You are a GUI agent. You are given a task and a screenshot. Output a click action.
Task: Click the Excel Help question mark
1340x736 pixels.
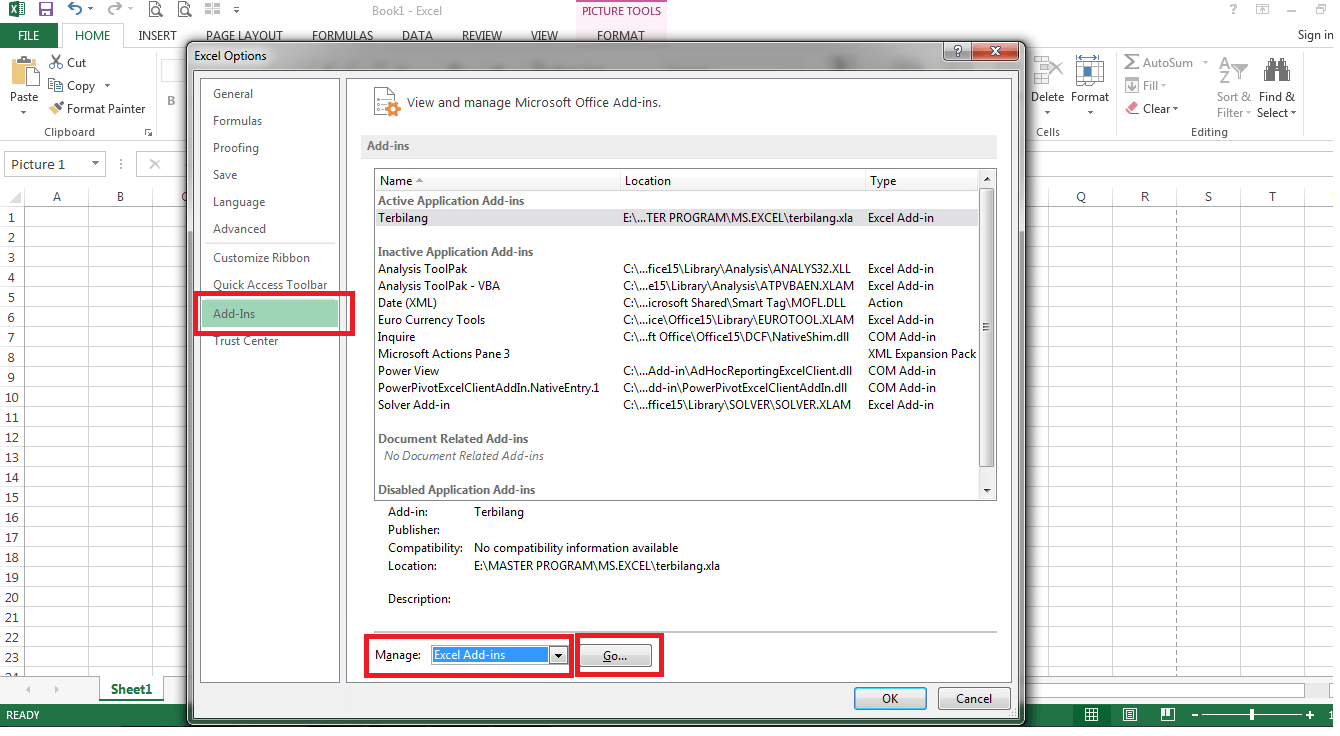point(1233,9)
